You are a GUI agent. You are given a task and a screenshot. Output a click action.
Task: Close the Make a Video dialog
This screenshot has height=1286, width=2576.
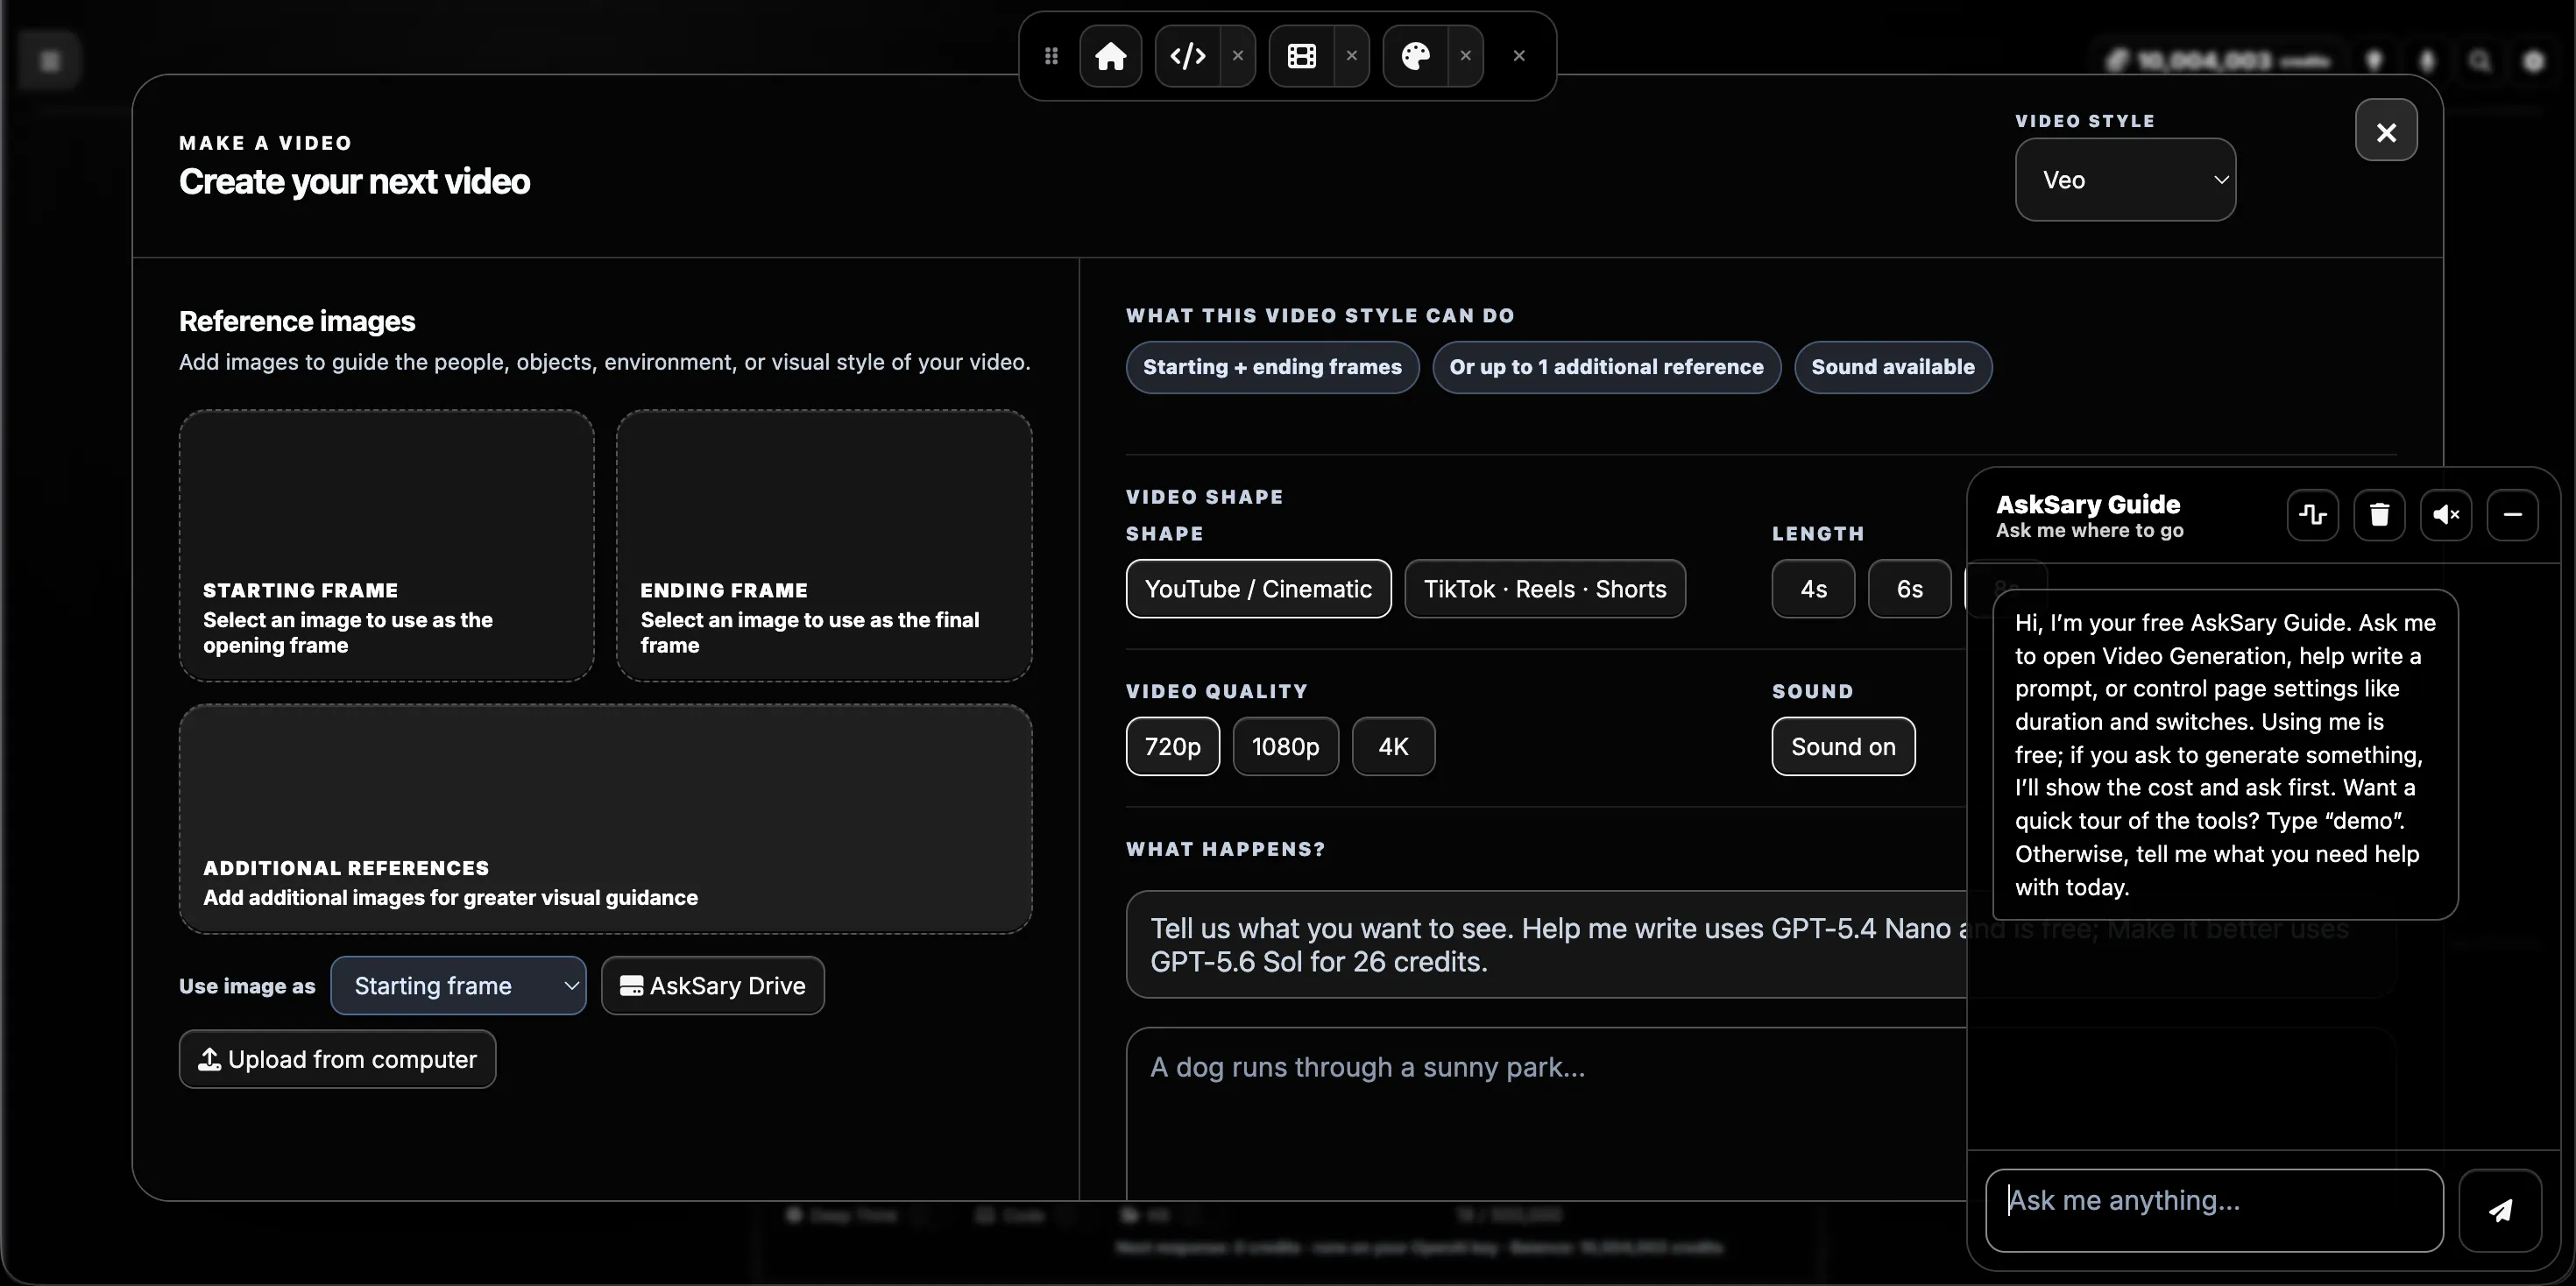click(x=2386, y=131)
